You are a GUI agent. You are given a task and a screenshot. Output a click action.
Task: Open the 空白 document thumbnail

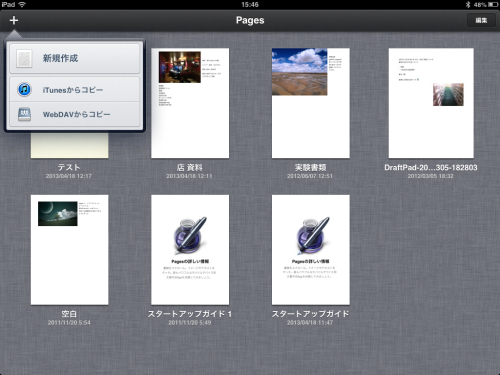[69, 250]
